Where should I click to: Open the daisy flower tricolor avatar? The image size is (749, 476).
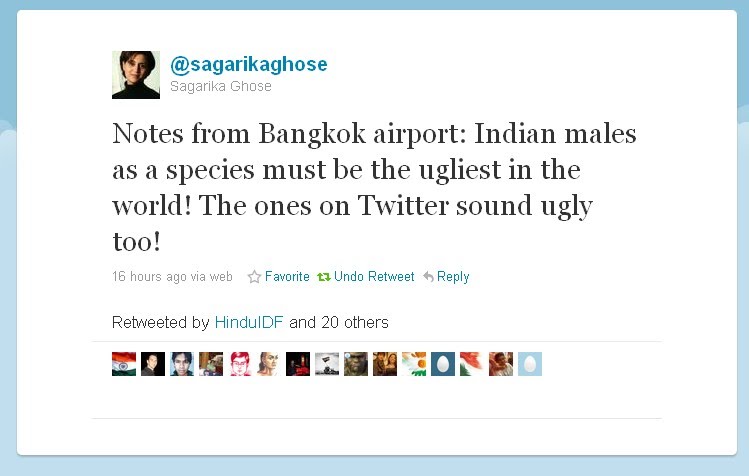click(x=414, y=364)
